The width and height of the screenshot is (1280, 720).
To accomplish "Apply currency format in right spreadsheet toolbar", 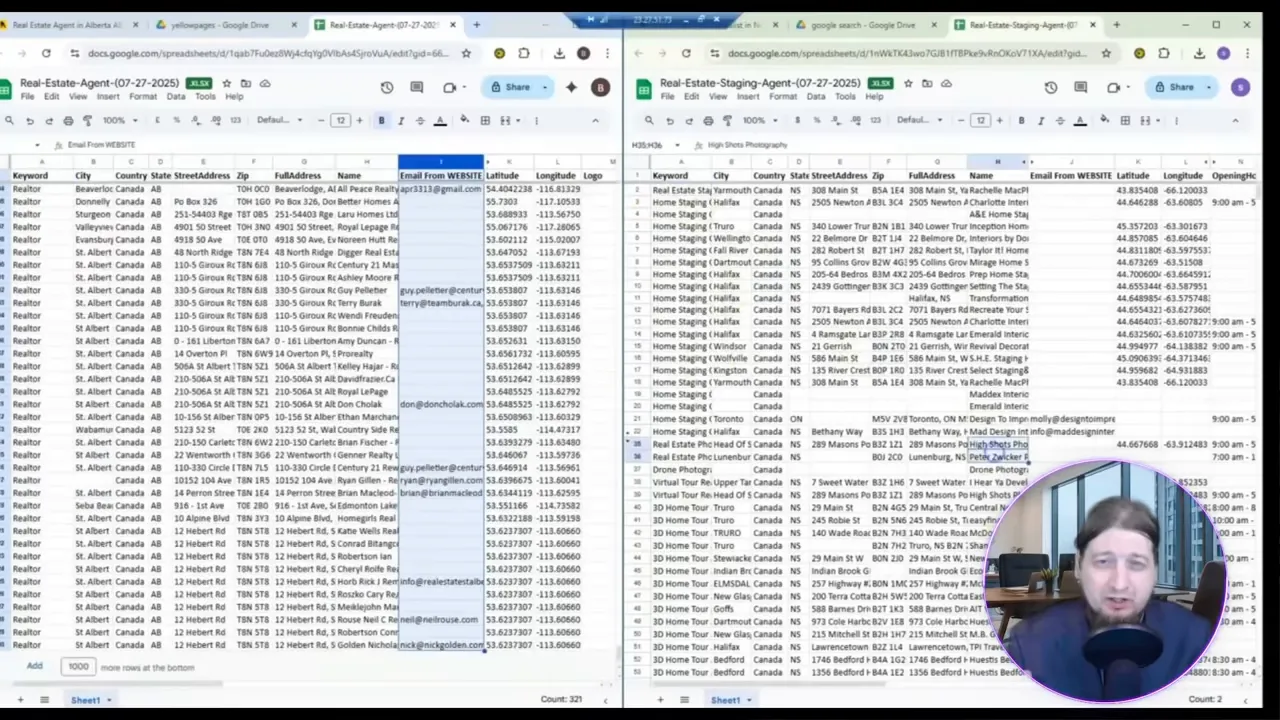I will coord(797,120).
